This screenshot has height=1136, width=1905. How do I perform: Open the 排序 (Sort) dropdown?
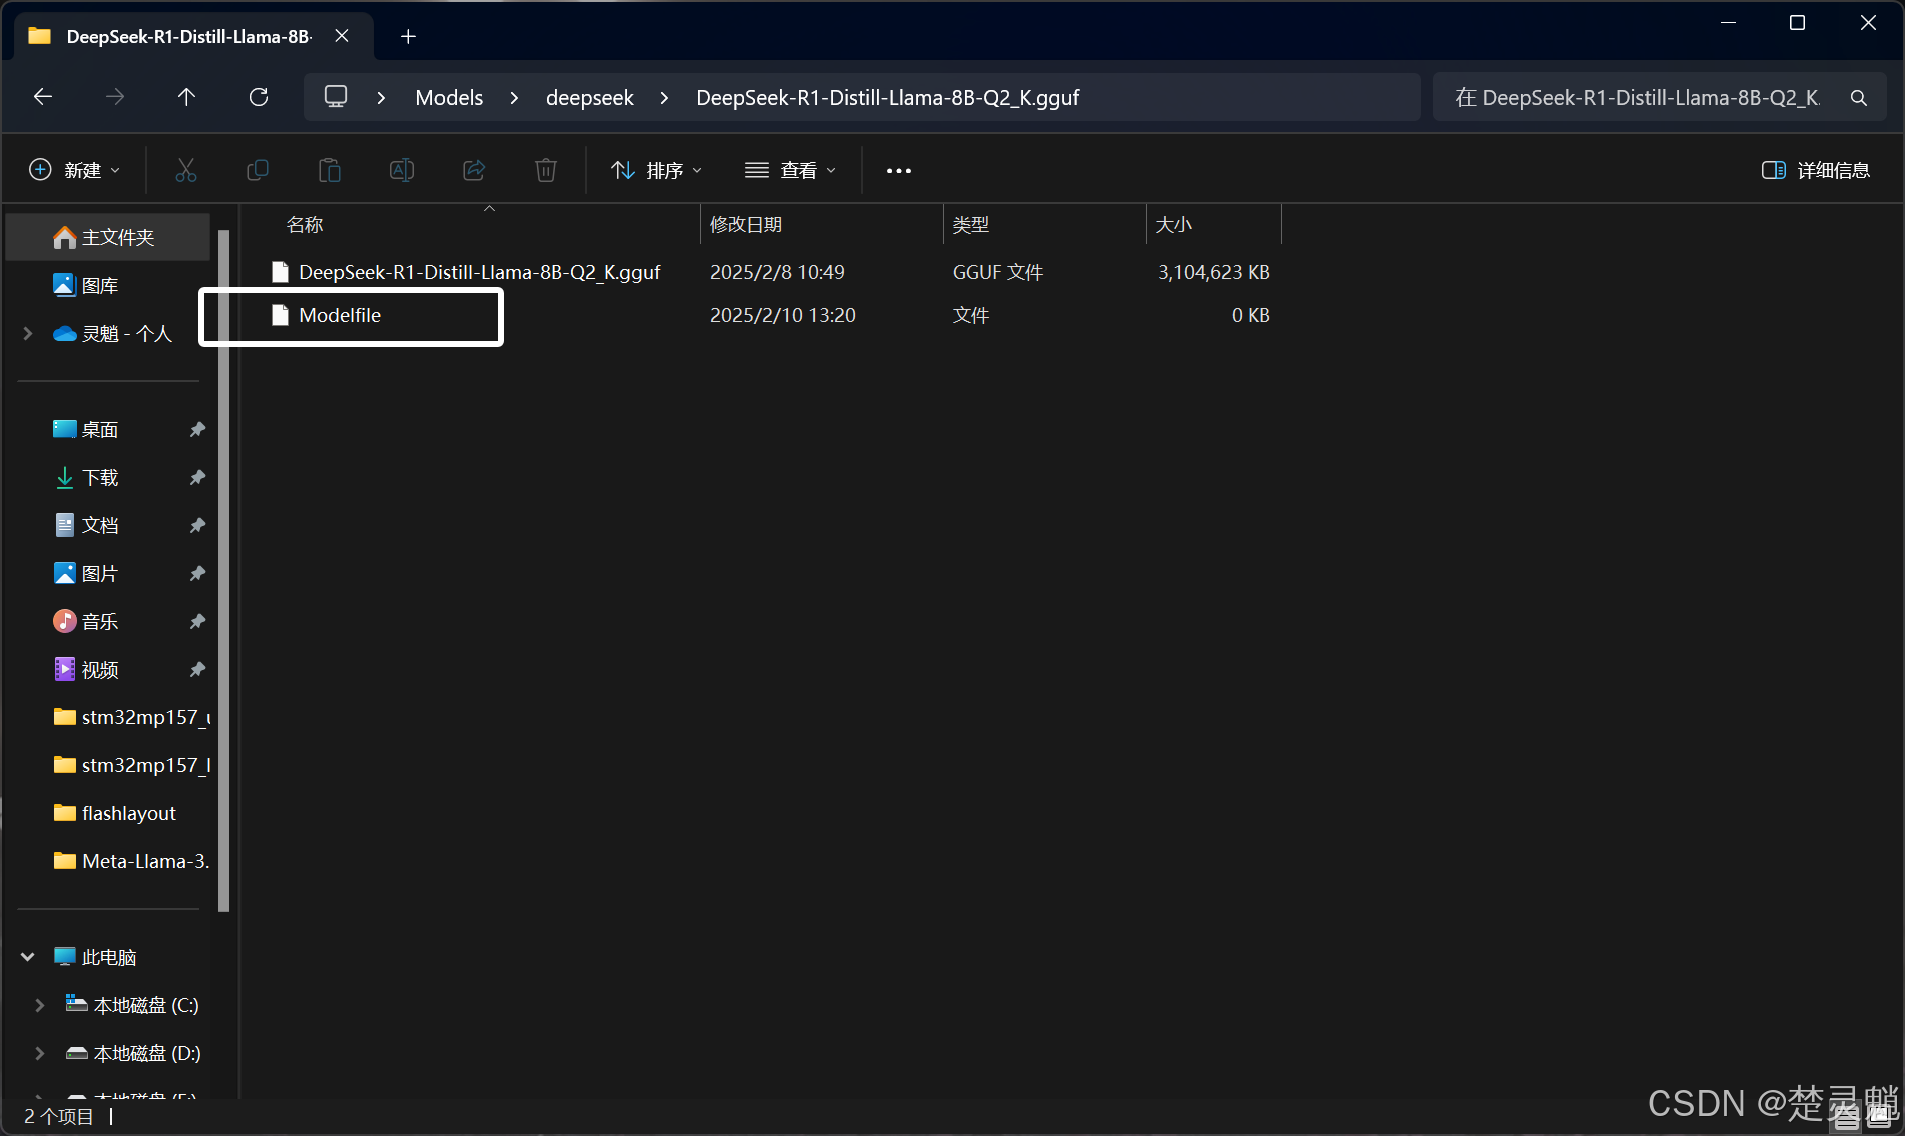[657, 170]
